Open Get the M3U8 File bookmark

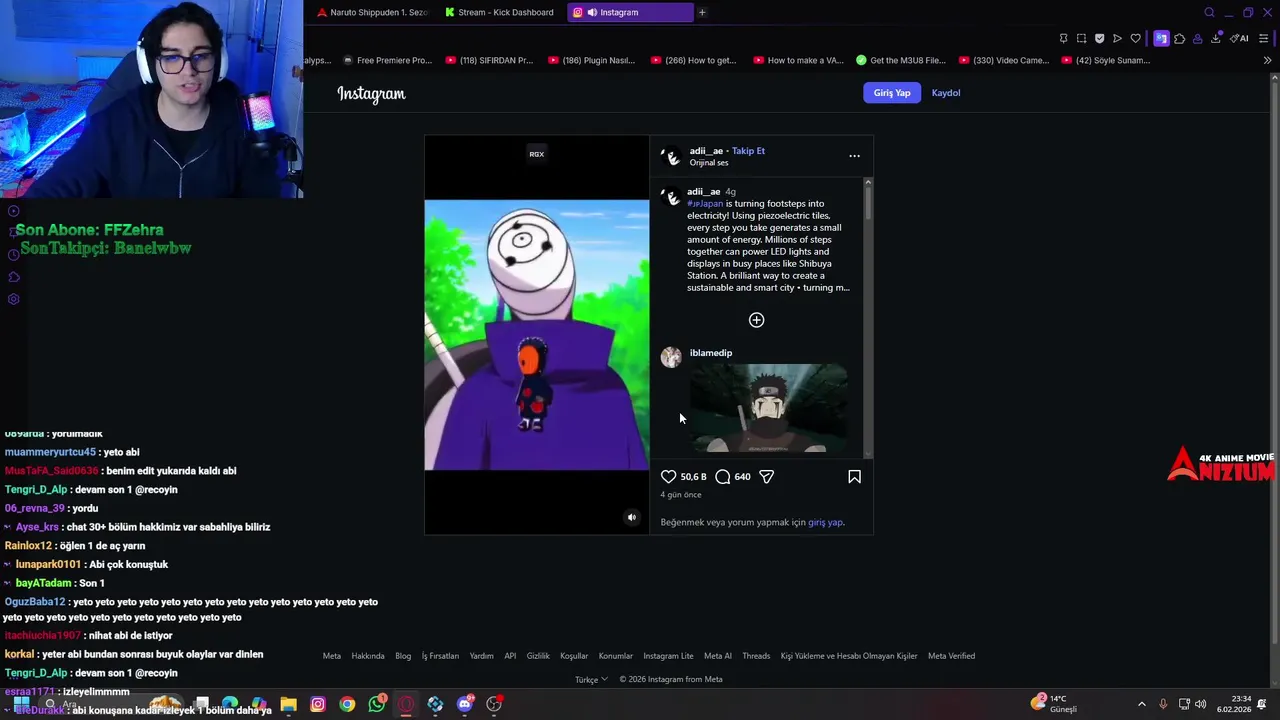point(901,60)
